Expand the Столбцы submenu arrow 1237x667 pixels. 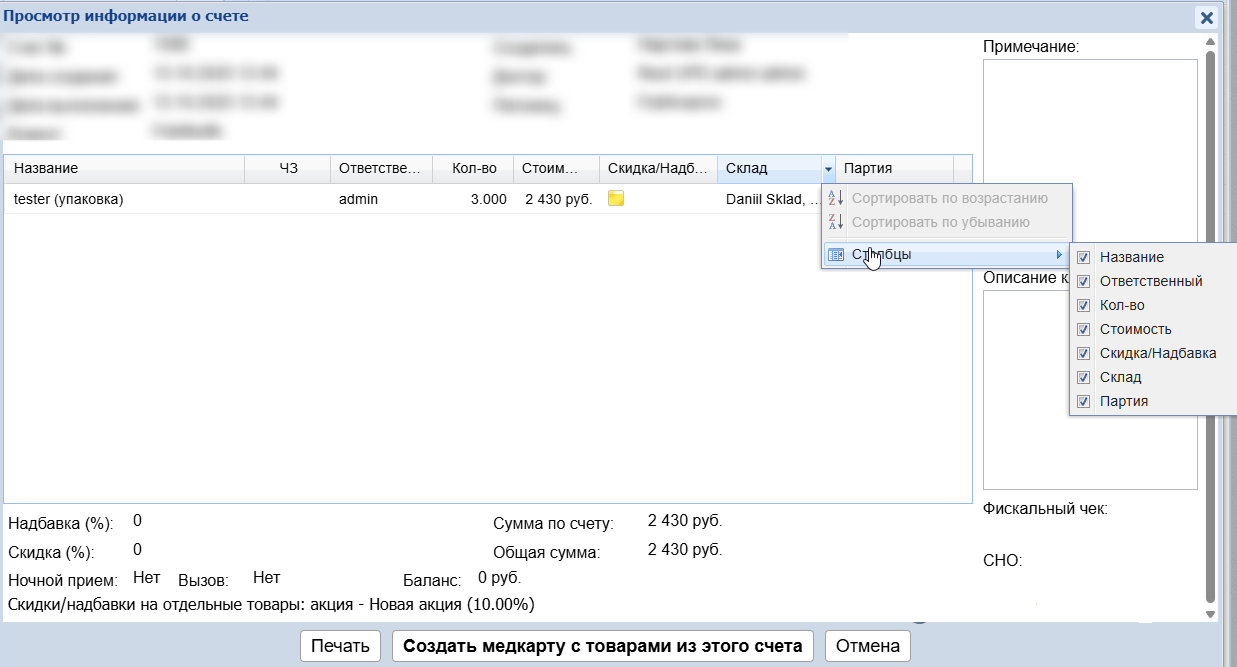[x=1059, y=255]
